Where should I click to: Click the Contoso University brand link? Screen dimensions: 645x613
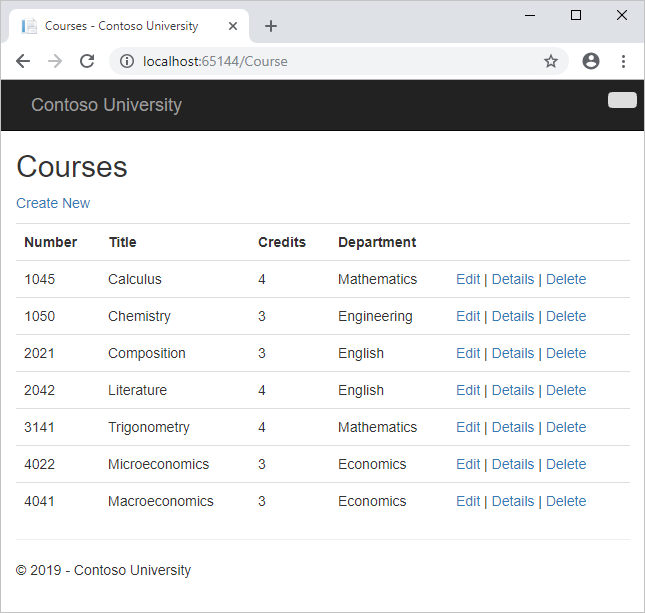point(106,105)
